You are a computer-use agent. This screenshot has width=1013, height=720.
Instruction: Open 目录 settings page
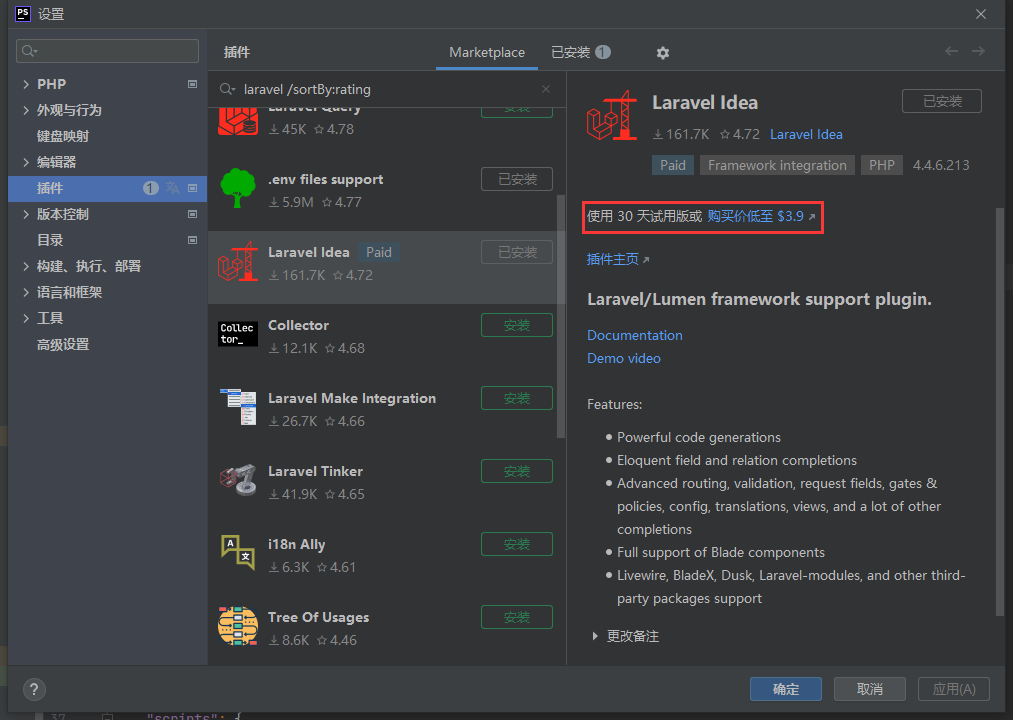point(50,240)
